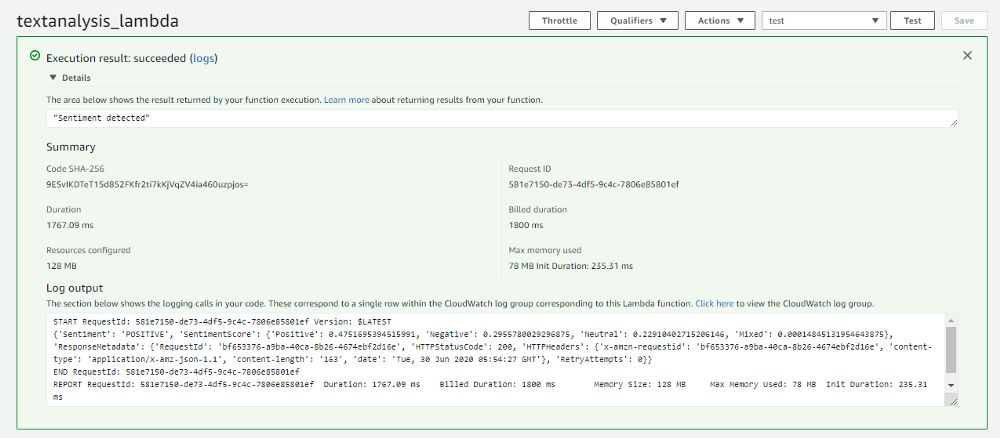Screen dimensions: 1000x438
Task: Open the execution logs link
Action: [203, 58]
